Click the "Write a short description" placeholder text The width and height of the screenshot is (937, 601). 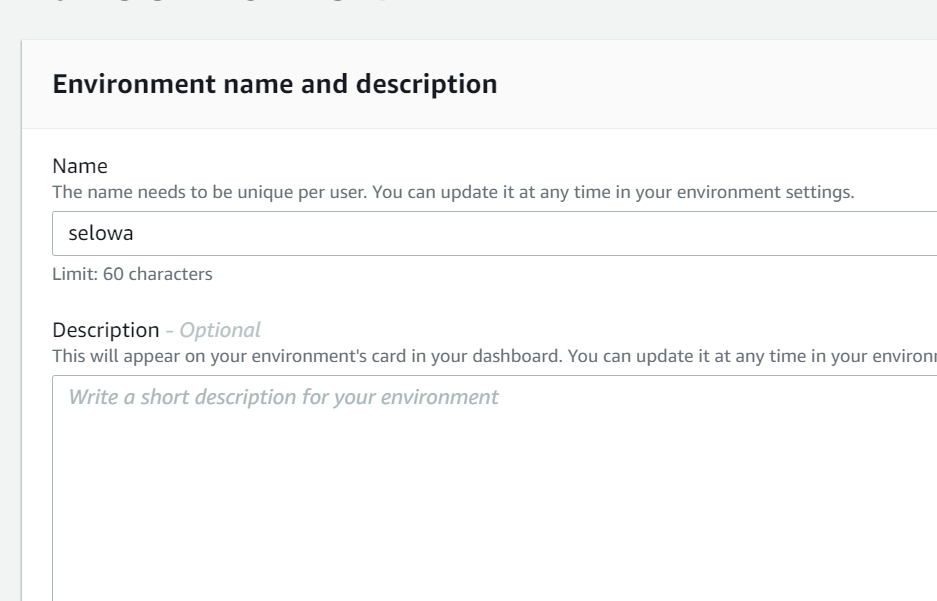[x=283, y=397]
